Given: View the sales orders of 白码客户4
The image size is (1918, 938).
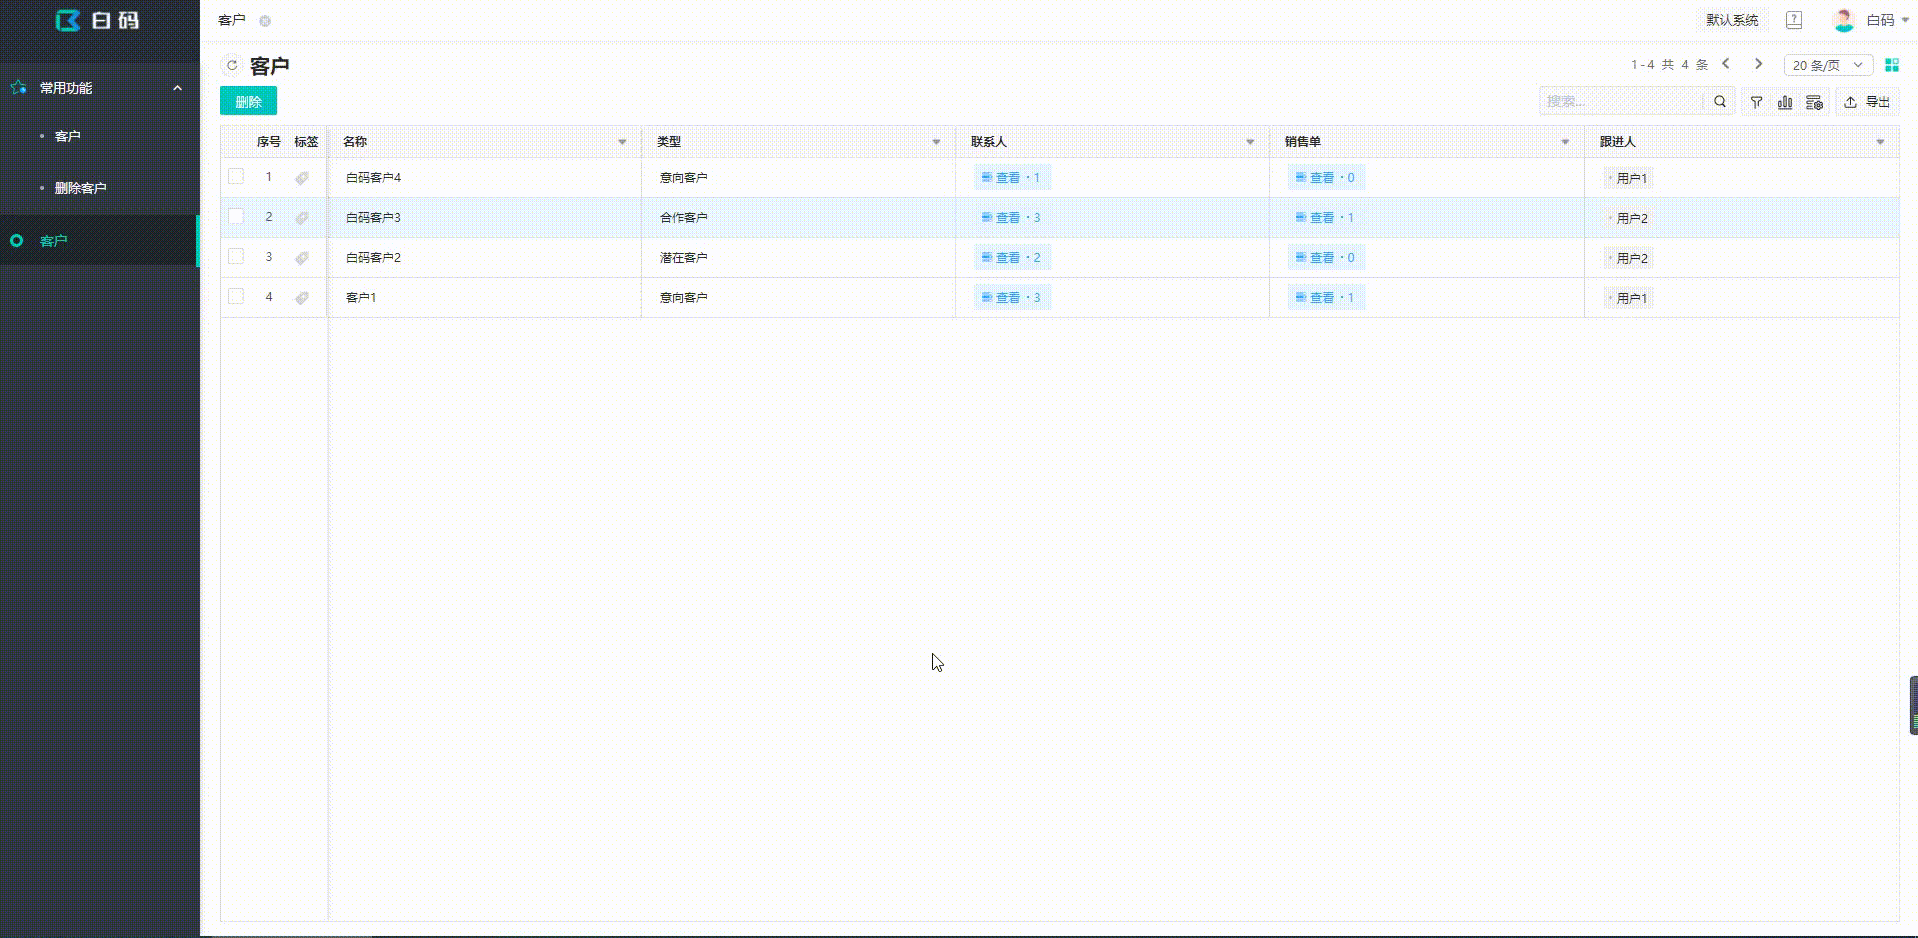Looking at the screenshot, I should 1326,178.
